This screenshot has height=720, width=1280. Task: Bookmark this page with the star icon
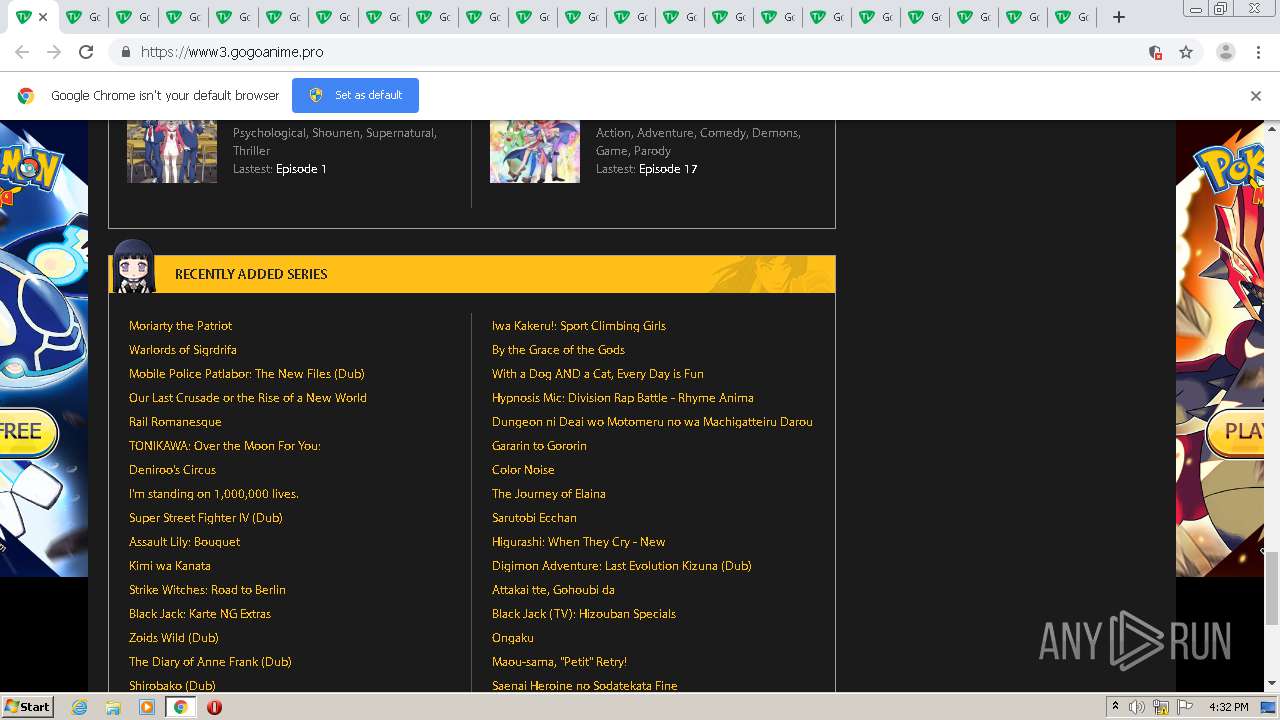click(1186, 52)
